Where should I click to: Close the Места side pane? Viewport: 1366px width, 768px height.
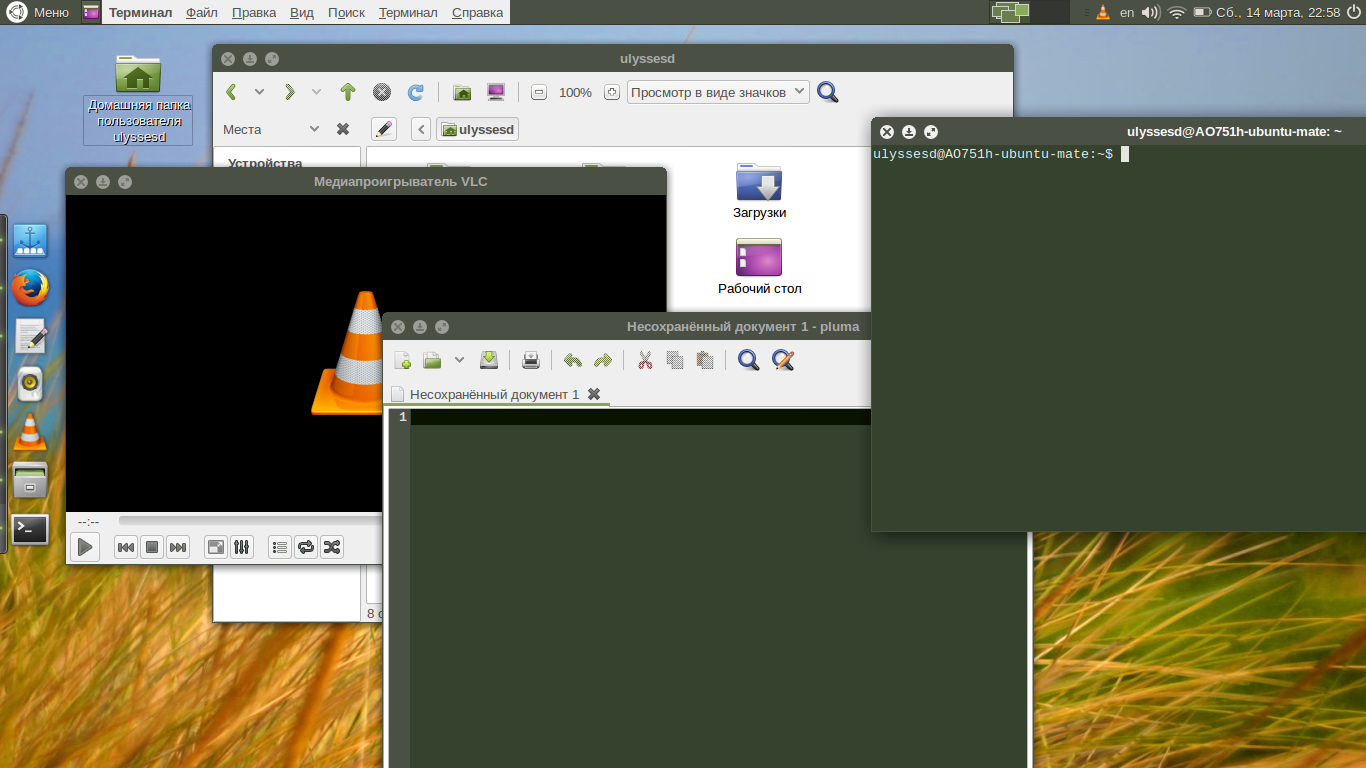(x=342, y=129)
